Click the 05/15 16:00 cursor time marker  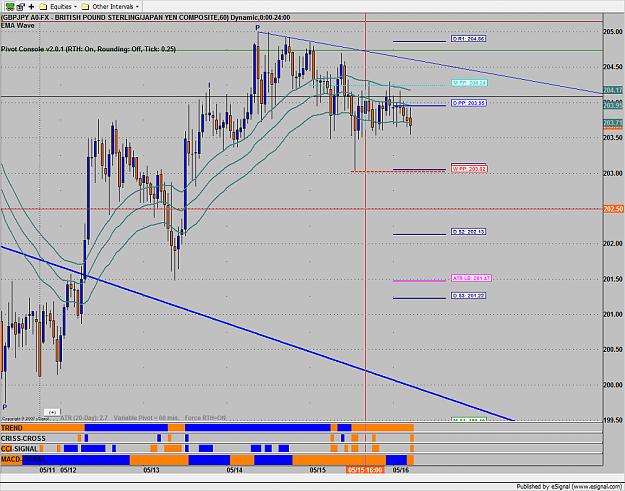point(365,470)
